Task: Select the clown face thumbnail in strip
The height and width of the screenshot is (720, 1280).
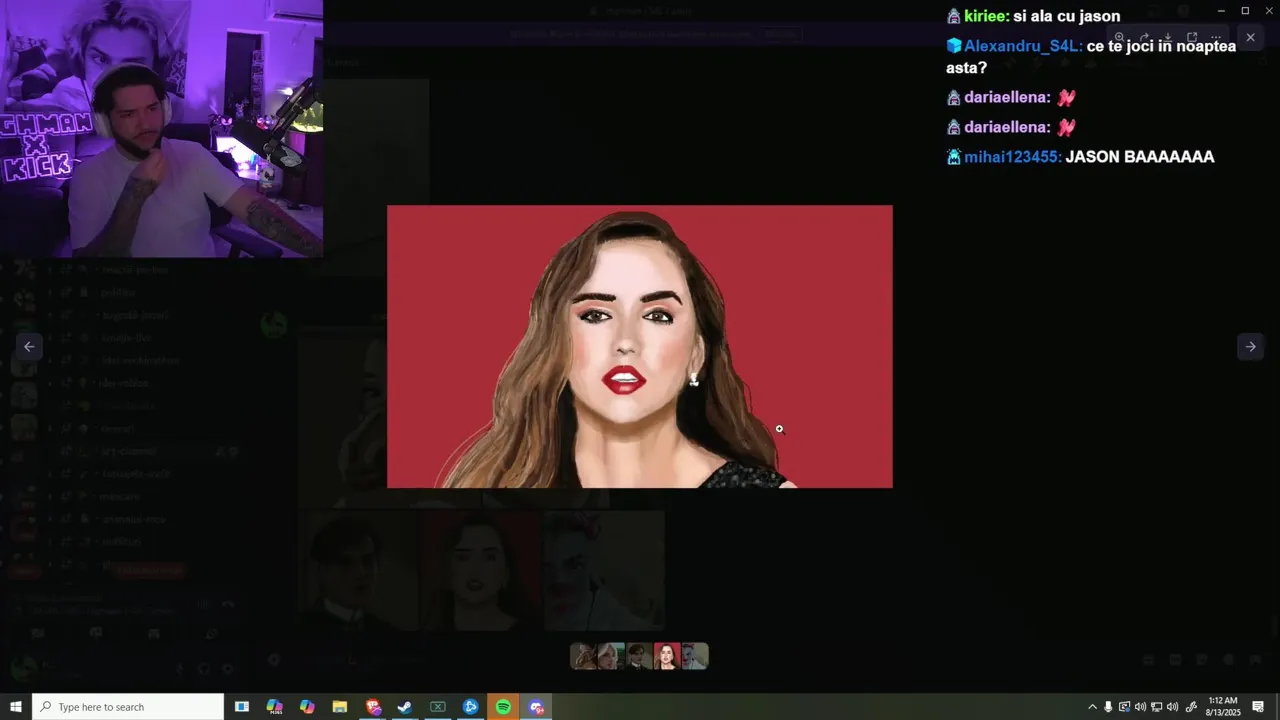Action: [x=695, y=656]
